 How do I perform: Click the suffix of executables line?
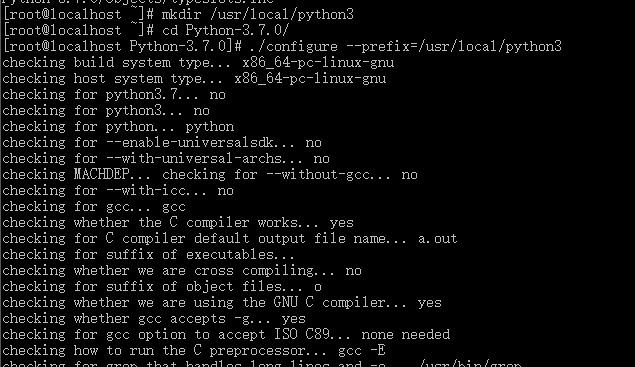point(148,255)
